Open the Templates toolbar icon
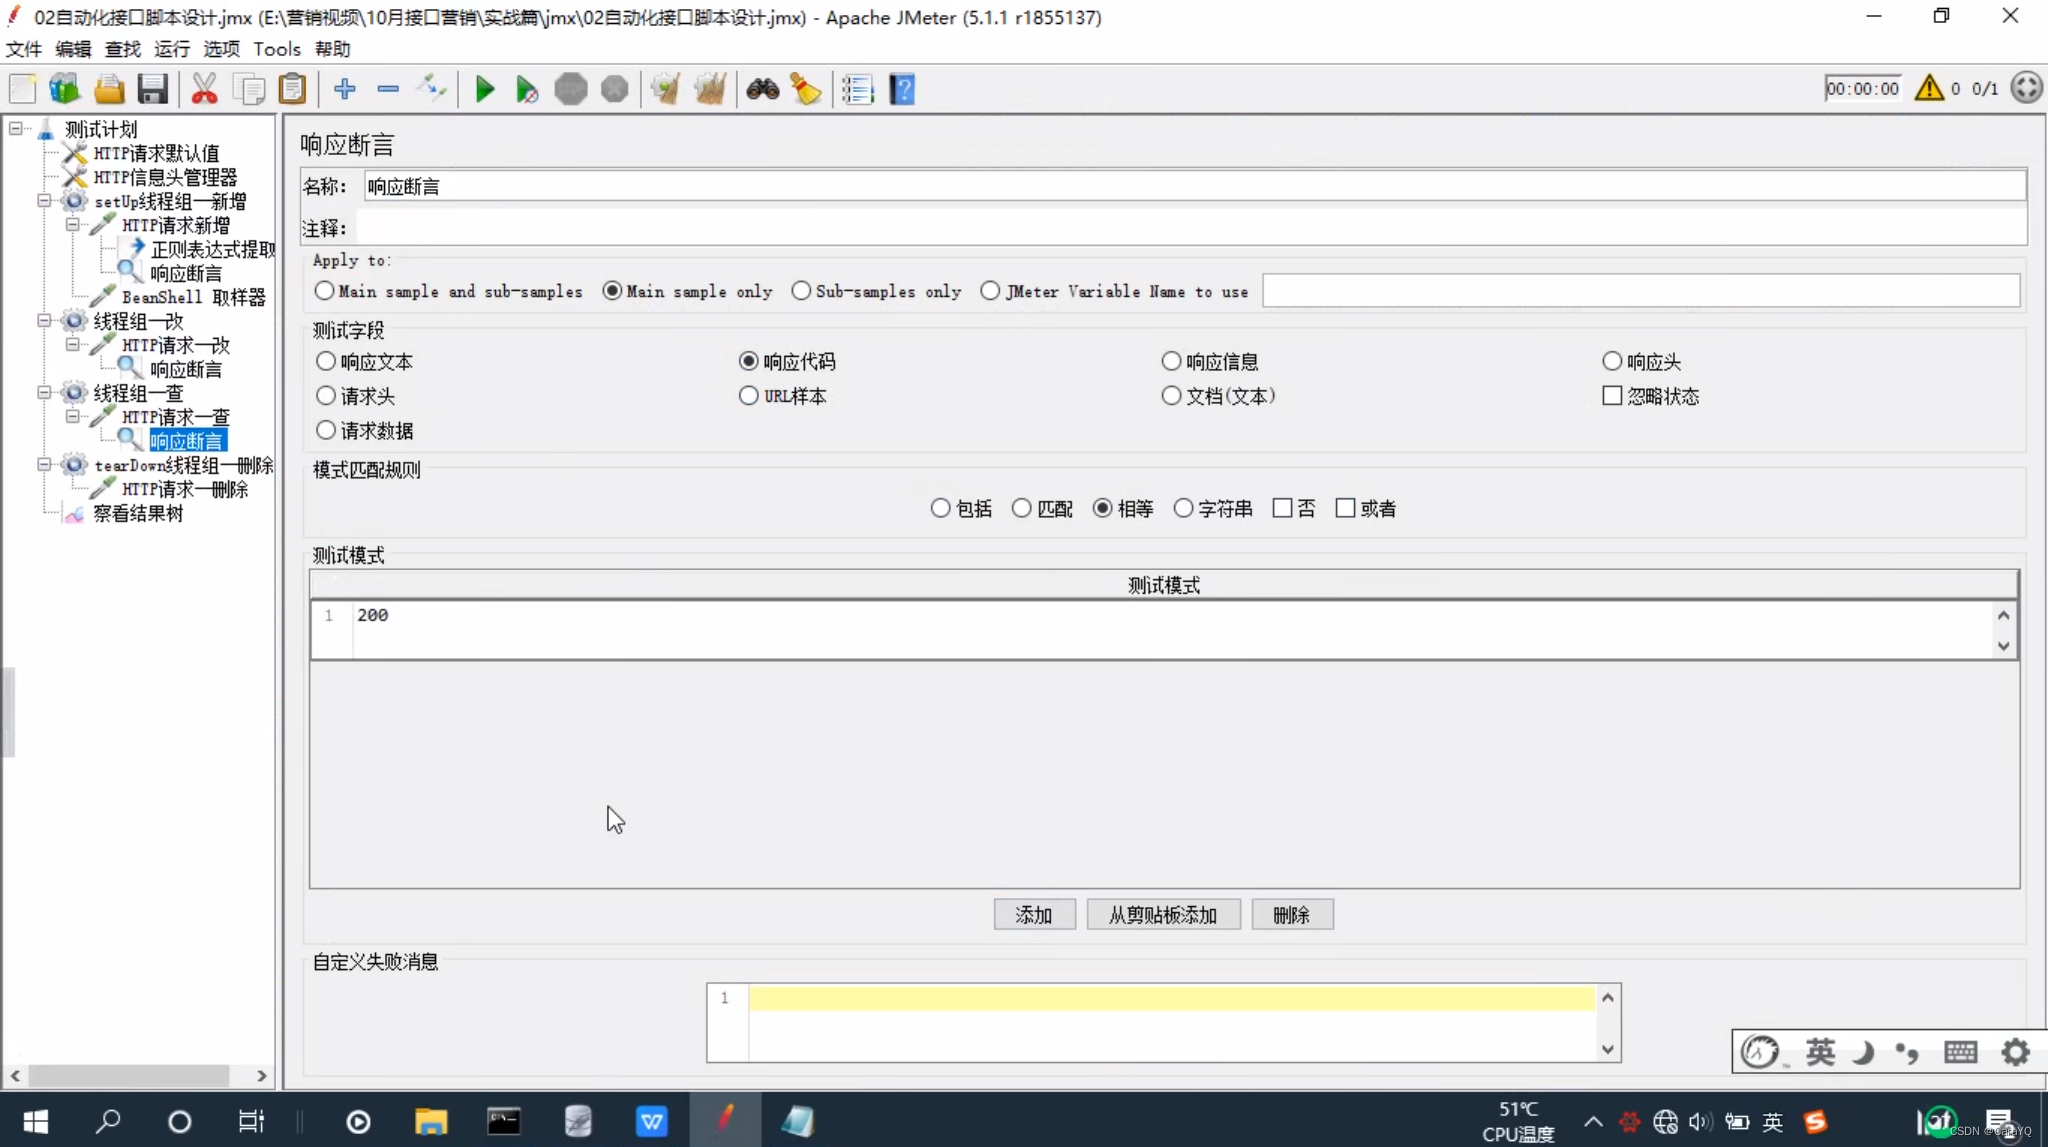 pos(65,89)
